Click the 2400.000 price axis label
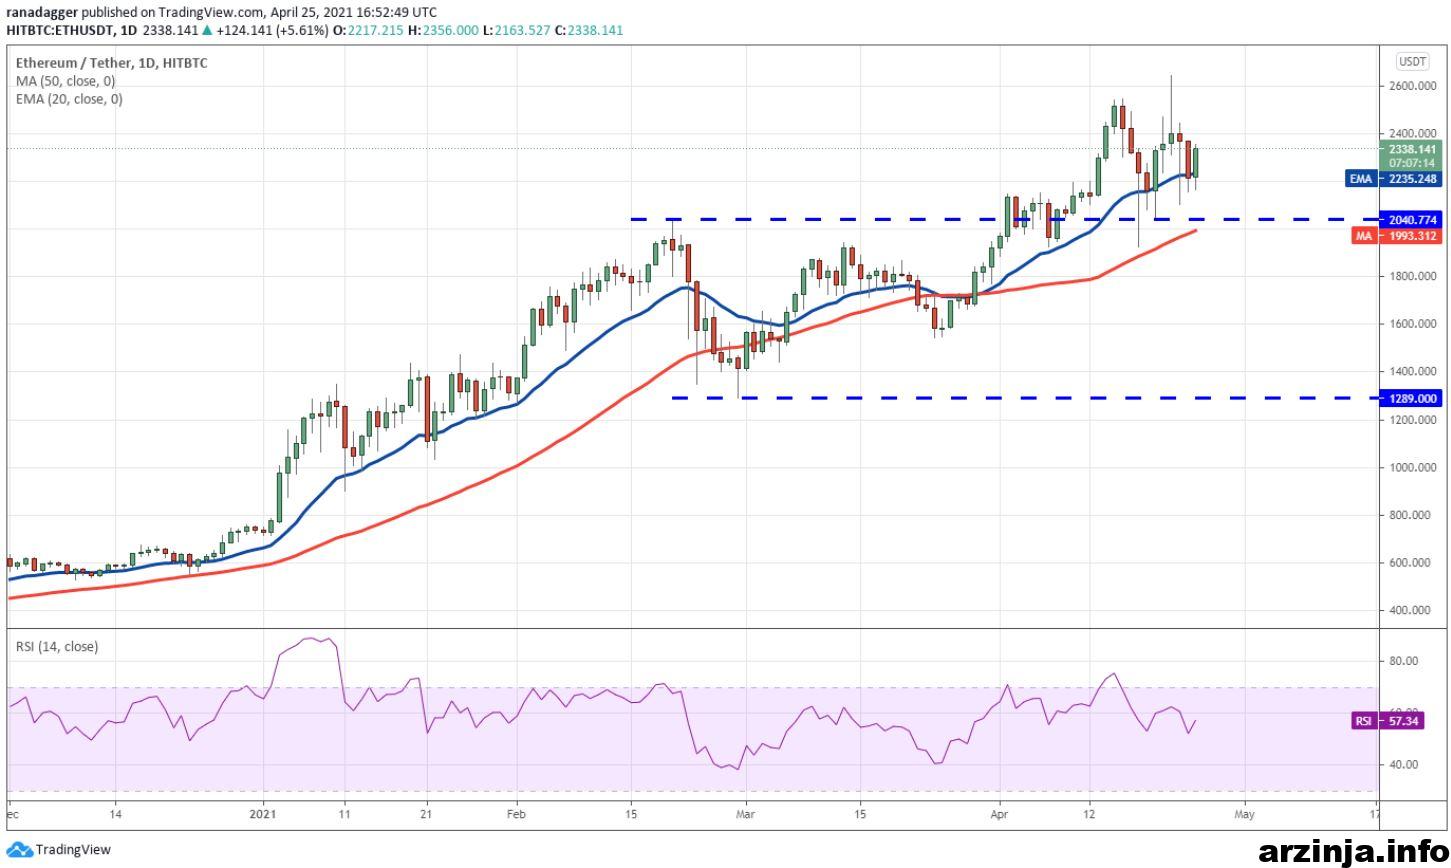Image resolution: width=1451 pixels, height=868 pixels. tap(1412, 133)
